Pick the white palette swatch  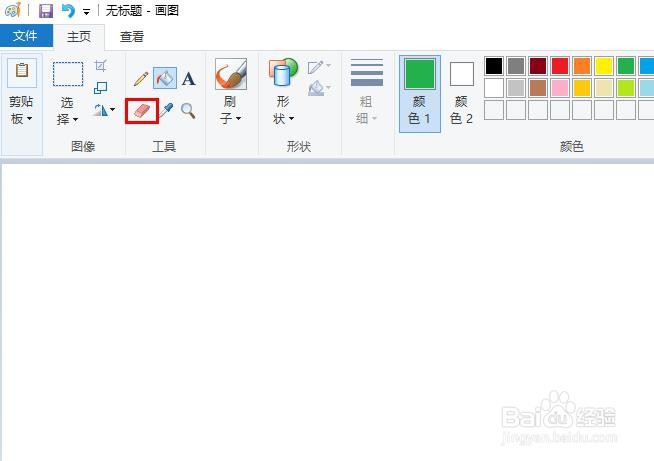click(494, 88)
